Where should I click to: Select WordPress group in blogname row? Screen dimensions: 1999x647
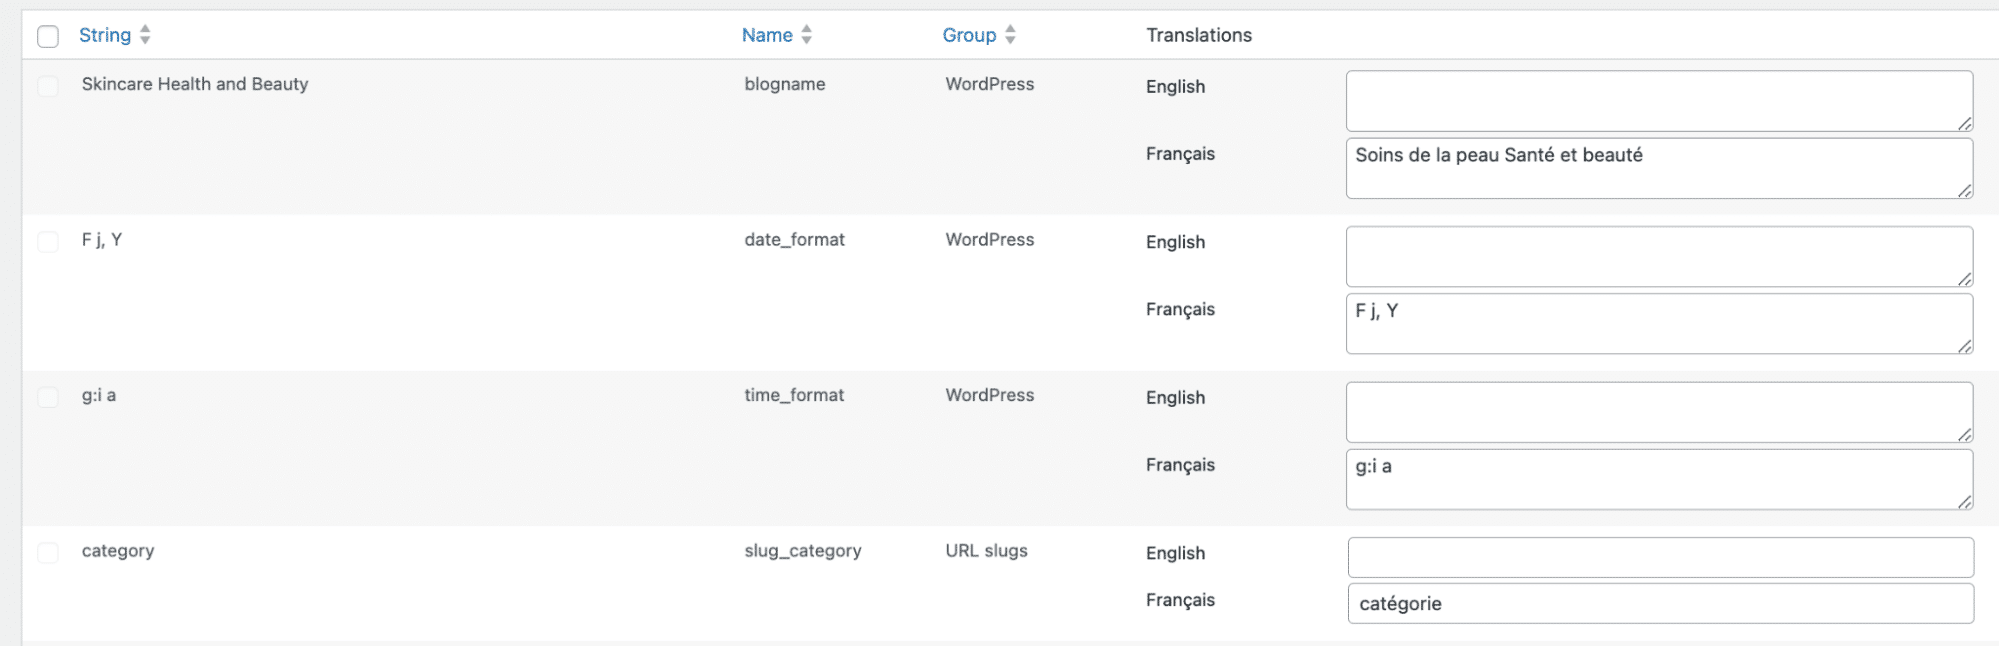[x=990, y=84]
